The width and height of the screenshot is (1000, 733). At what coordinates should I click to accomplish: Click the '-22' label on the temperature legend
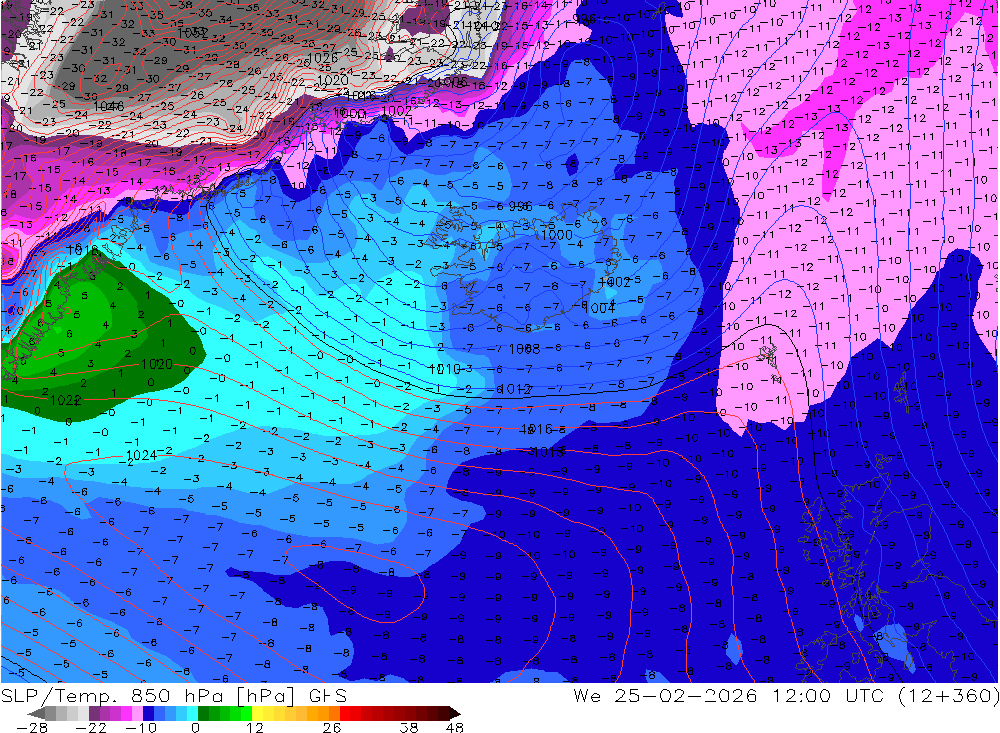click(x=91, y=727)
